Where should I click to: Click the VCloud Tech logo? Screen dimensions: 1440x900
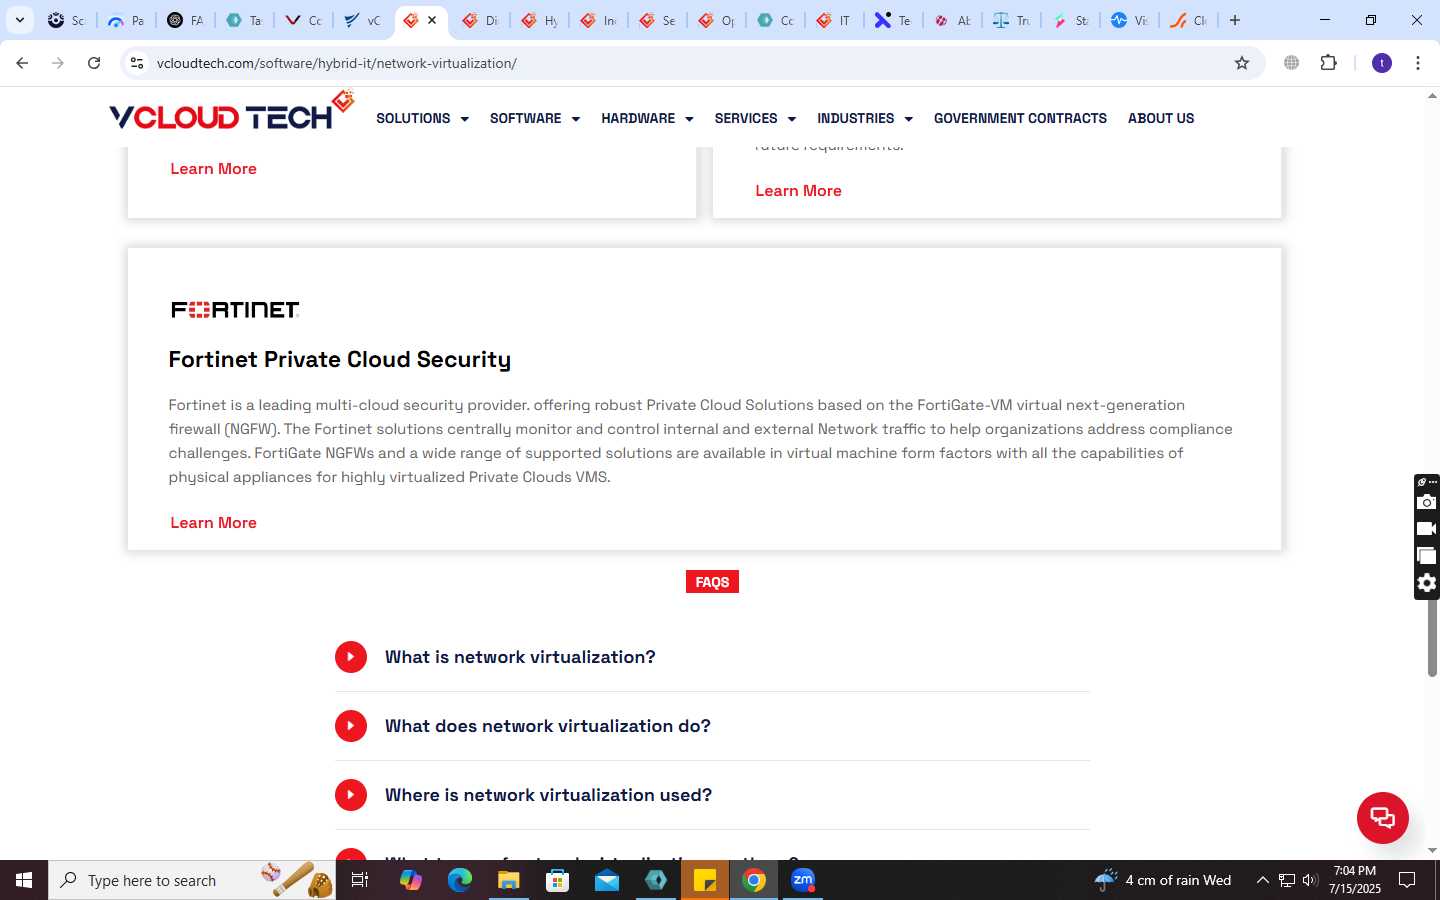click(232, 113)
